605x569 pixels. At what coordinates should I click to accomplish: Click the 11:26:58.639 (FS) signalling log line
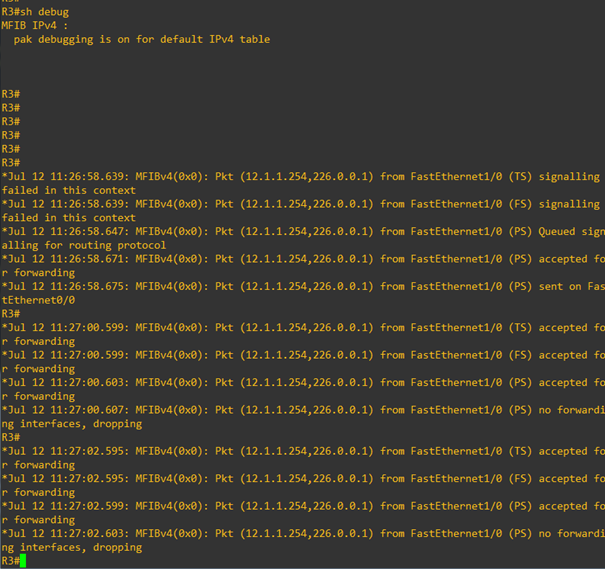[x=302, y=211]
